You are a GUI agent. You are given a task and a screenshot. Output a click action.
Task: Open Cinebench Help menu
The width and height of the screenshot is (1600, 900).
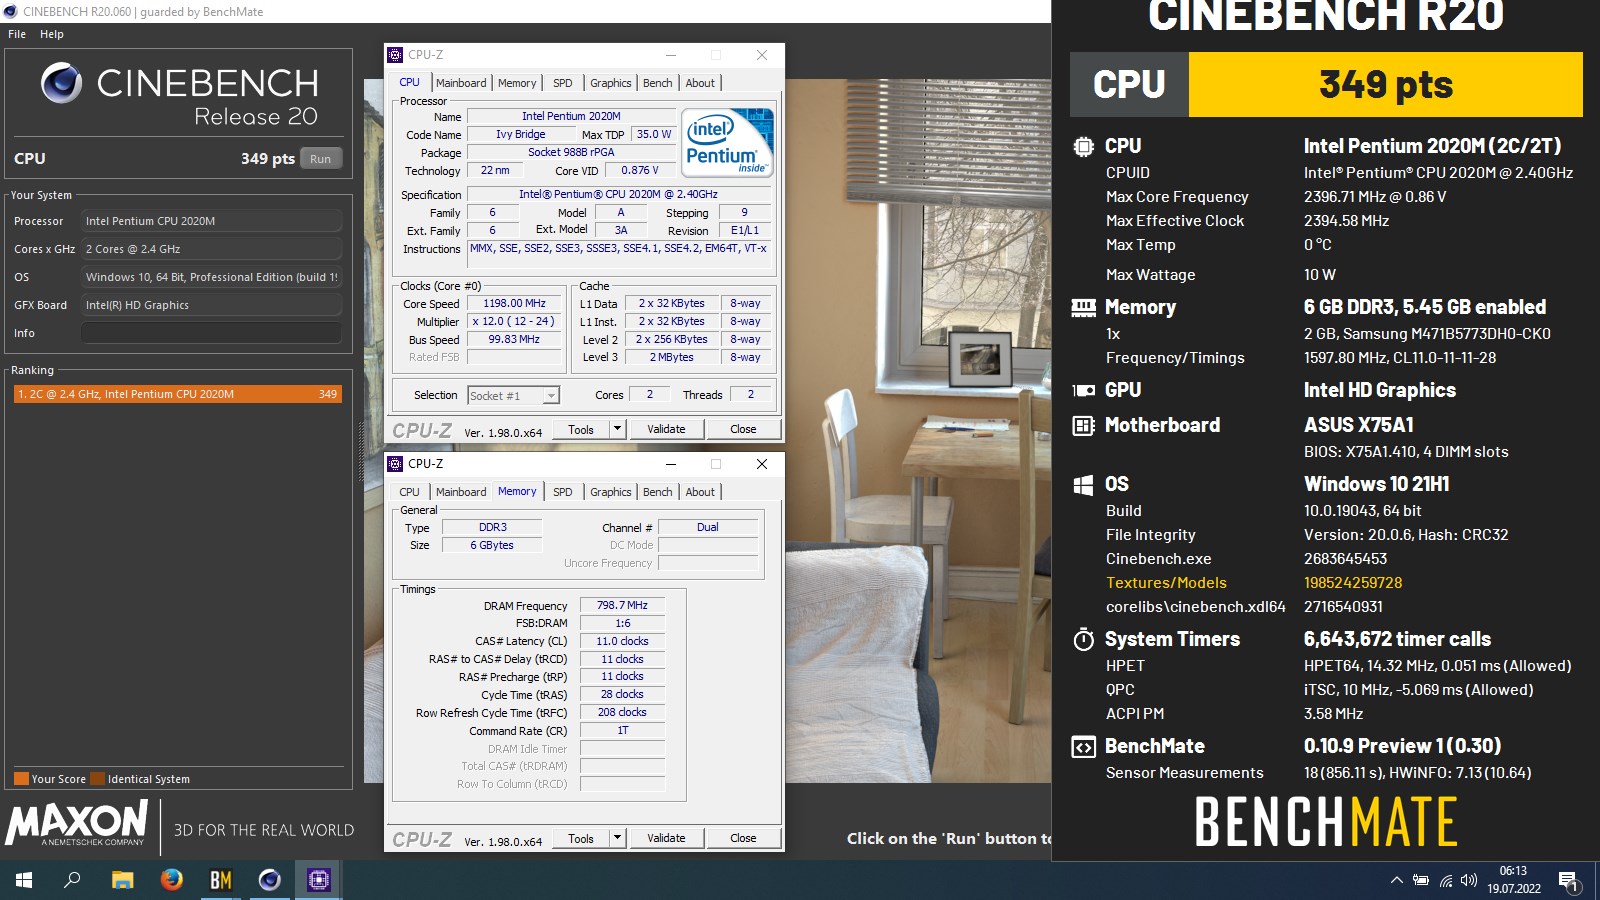[52, 34]
